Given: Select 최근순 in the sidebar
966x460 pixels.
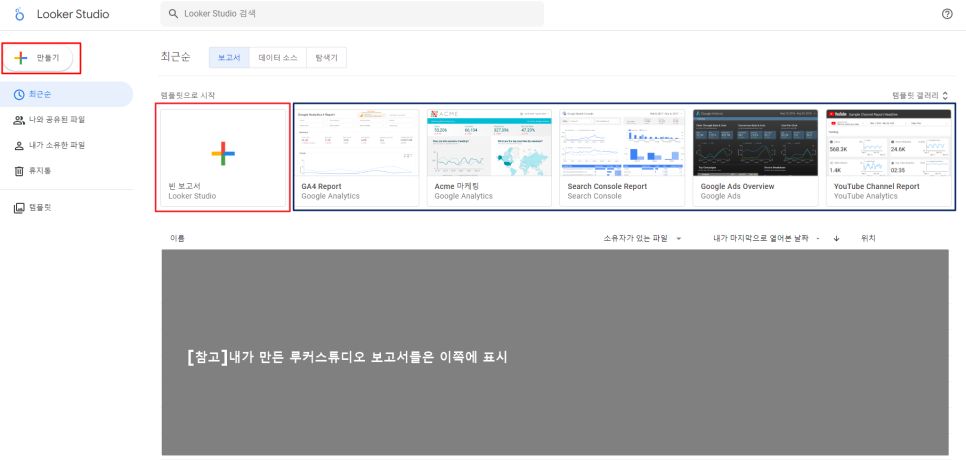Looking at the screenshot, I should [x=66, y=94].
